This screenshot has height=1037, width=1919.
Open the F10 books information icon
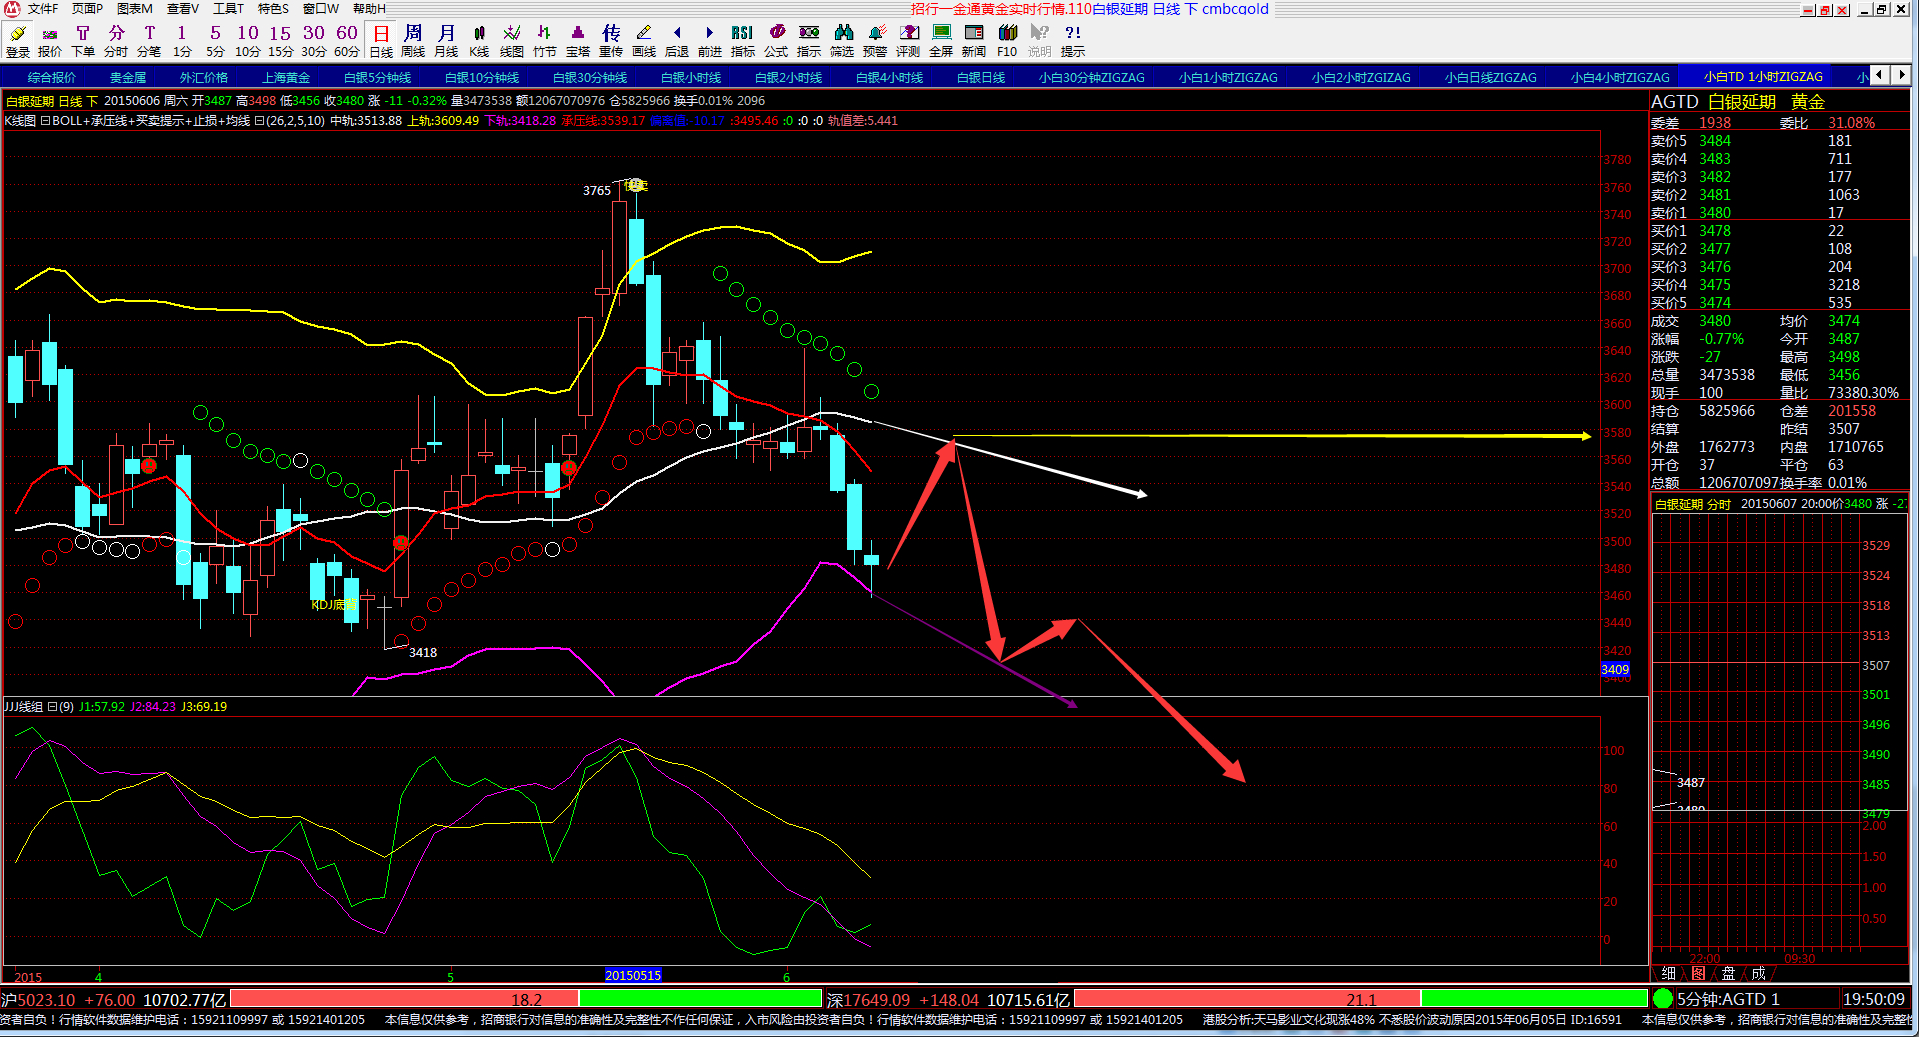[x=1007, y=41]
